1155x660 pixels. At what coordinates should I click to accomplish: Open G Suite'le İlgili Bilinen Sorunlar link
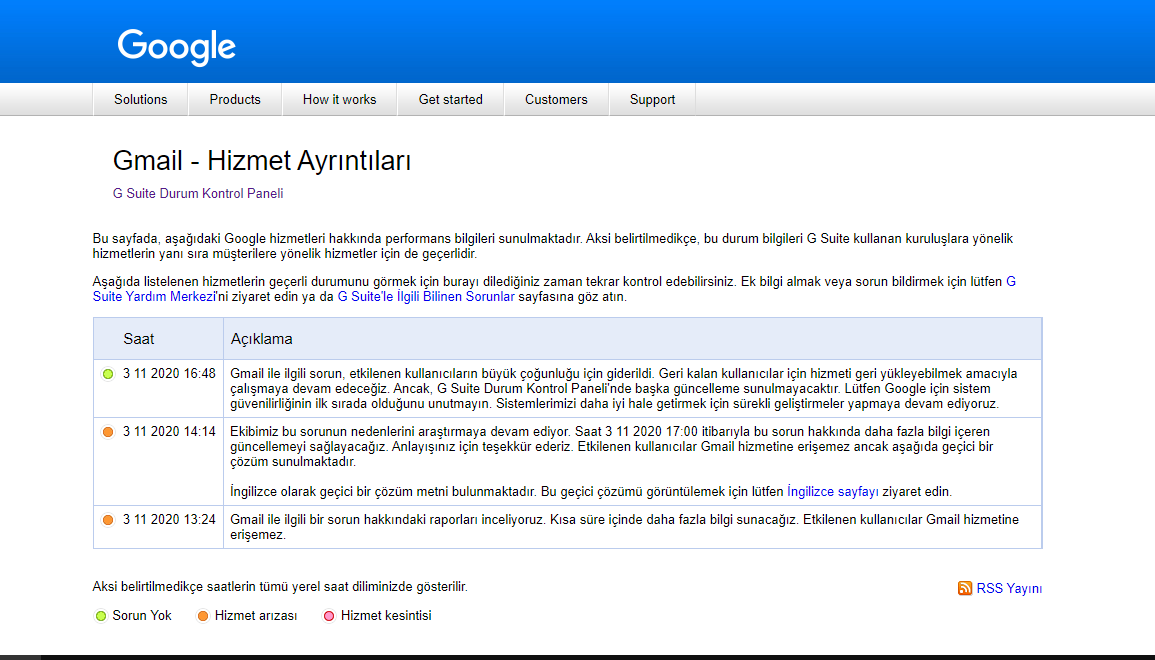click(426, 297)
